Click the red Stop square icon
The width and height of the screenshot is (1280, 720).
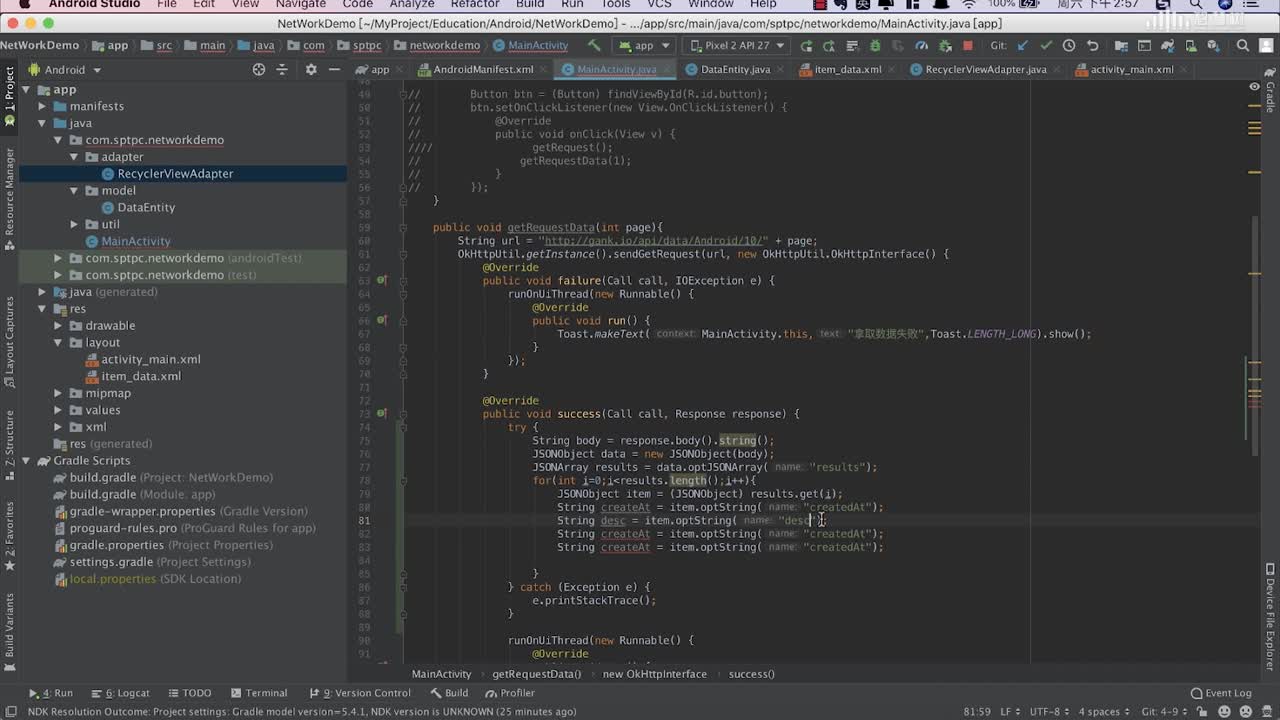coord(967,45)
